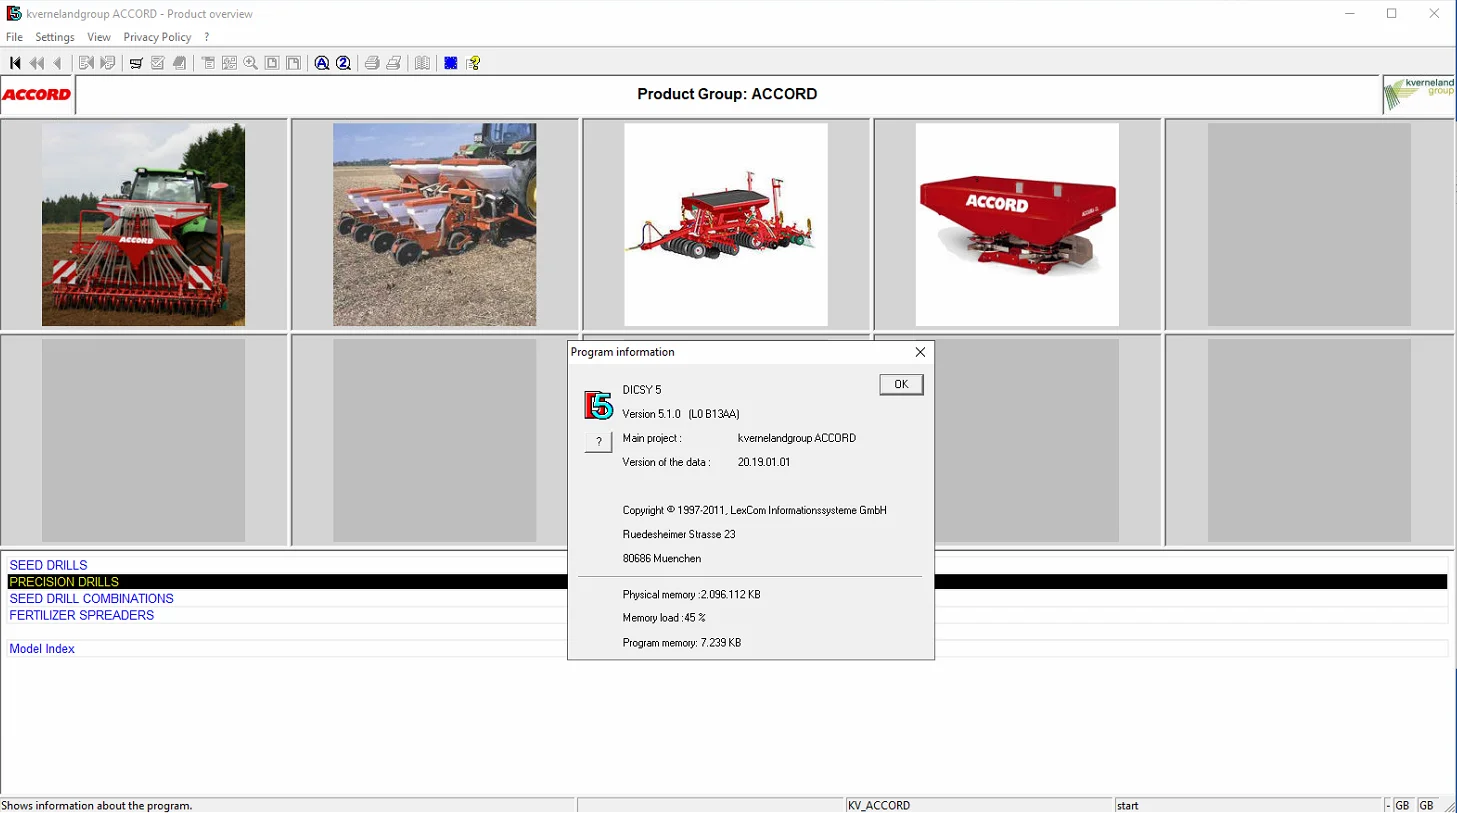Viewport: 1457px width, 813px height.
Task: Click 'kvernelandgroup ACCORD' main project value
Action: 797,438
